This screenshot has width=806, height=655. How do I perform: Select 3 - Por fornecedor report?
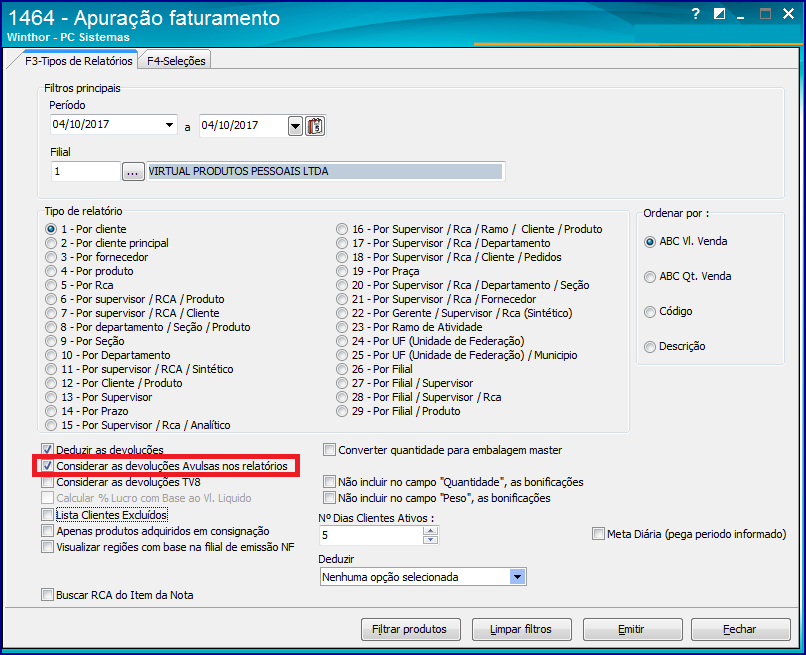pyautogui.click(x=51, y=257)
